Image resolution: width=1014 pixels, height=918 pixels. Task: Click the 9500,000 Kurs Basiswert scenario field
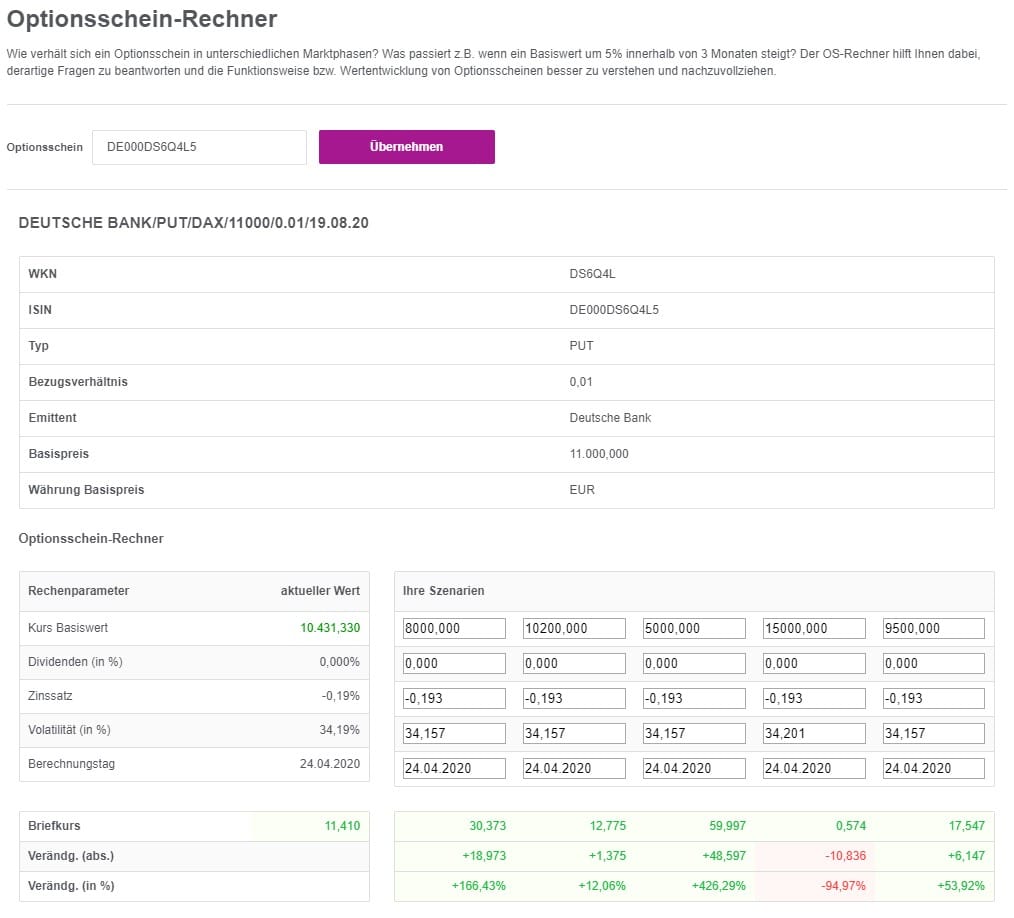coord(933,629)
